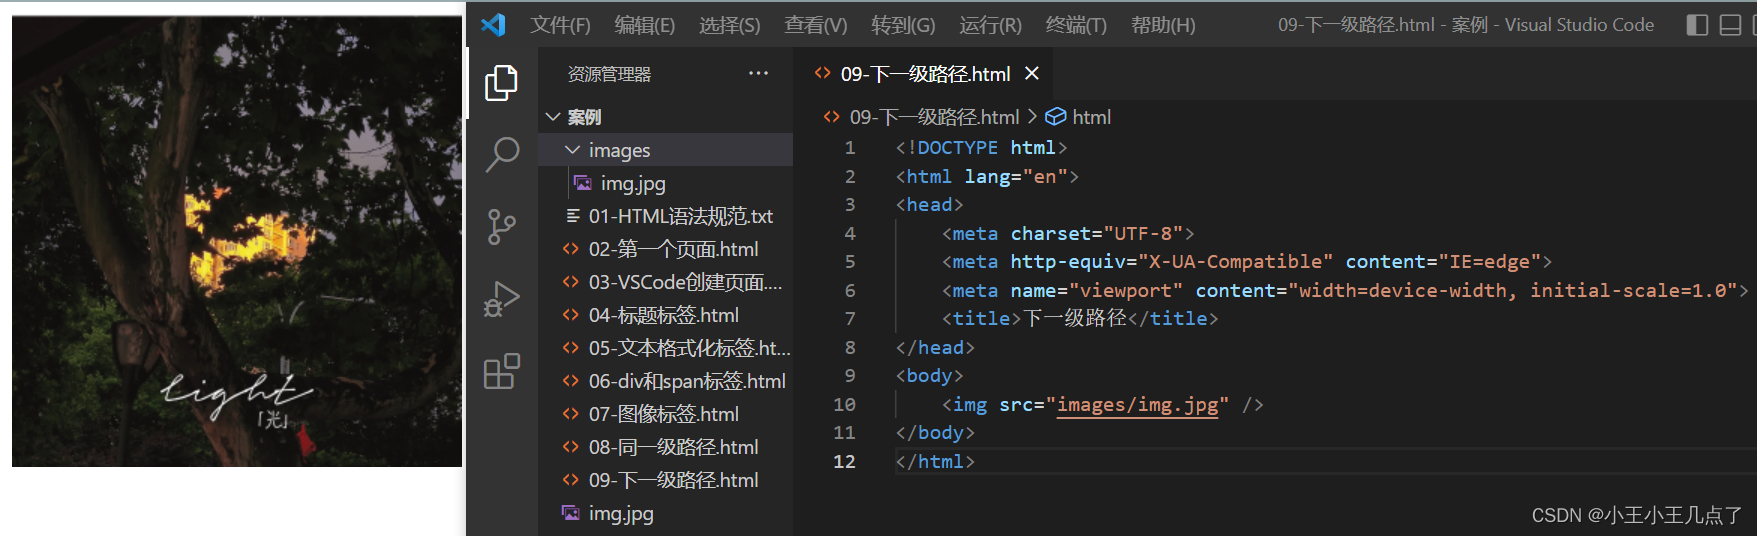Open the 帮助(H) menu
Screen dimensions: 1757x536
[1163, 25]
